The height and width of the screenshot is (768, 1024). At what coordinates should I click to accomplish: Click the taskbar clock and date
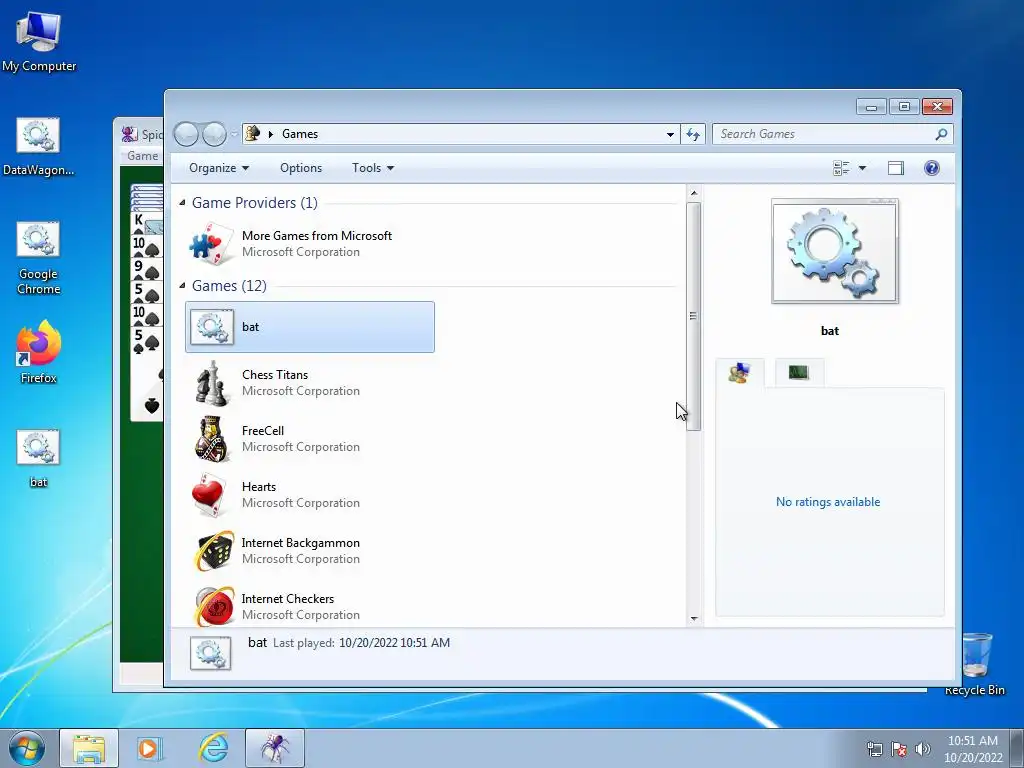(x=972, y=749)
